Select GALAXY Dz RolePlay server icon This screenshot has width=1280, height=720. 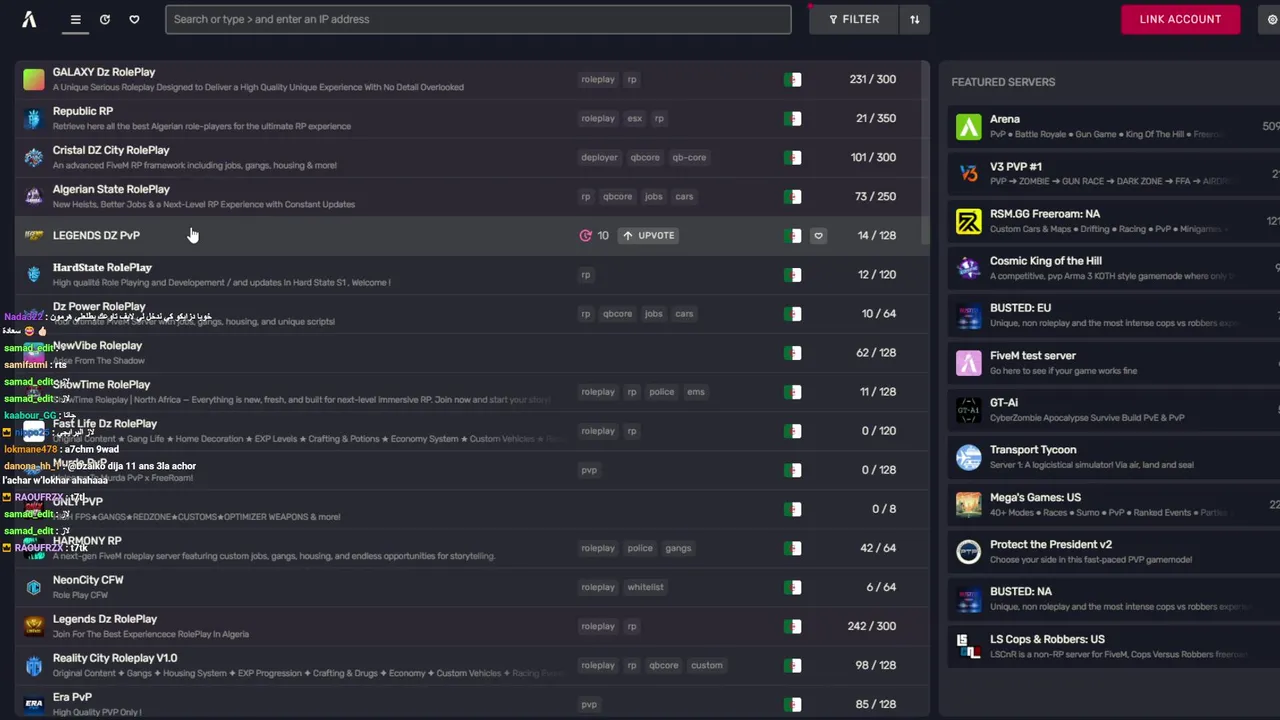tap(34, 79)
